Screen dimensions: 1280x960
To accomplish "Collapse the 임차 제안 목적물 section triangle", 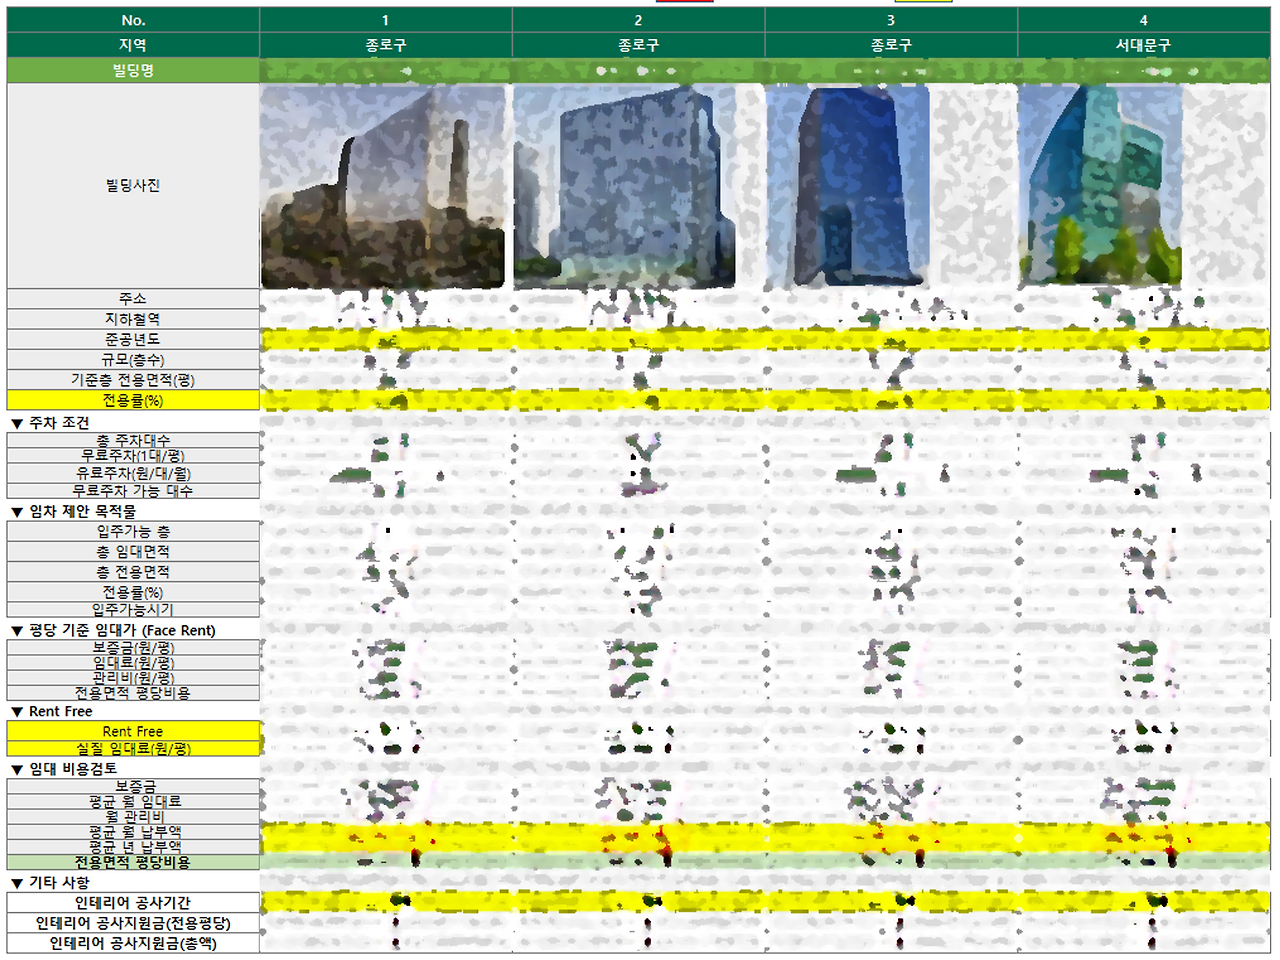I will pyautogui.click(x=17, y=512).
